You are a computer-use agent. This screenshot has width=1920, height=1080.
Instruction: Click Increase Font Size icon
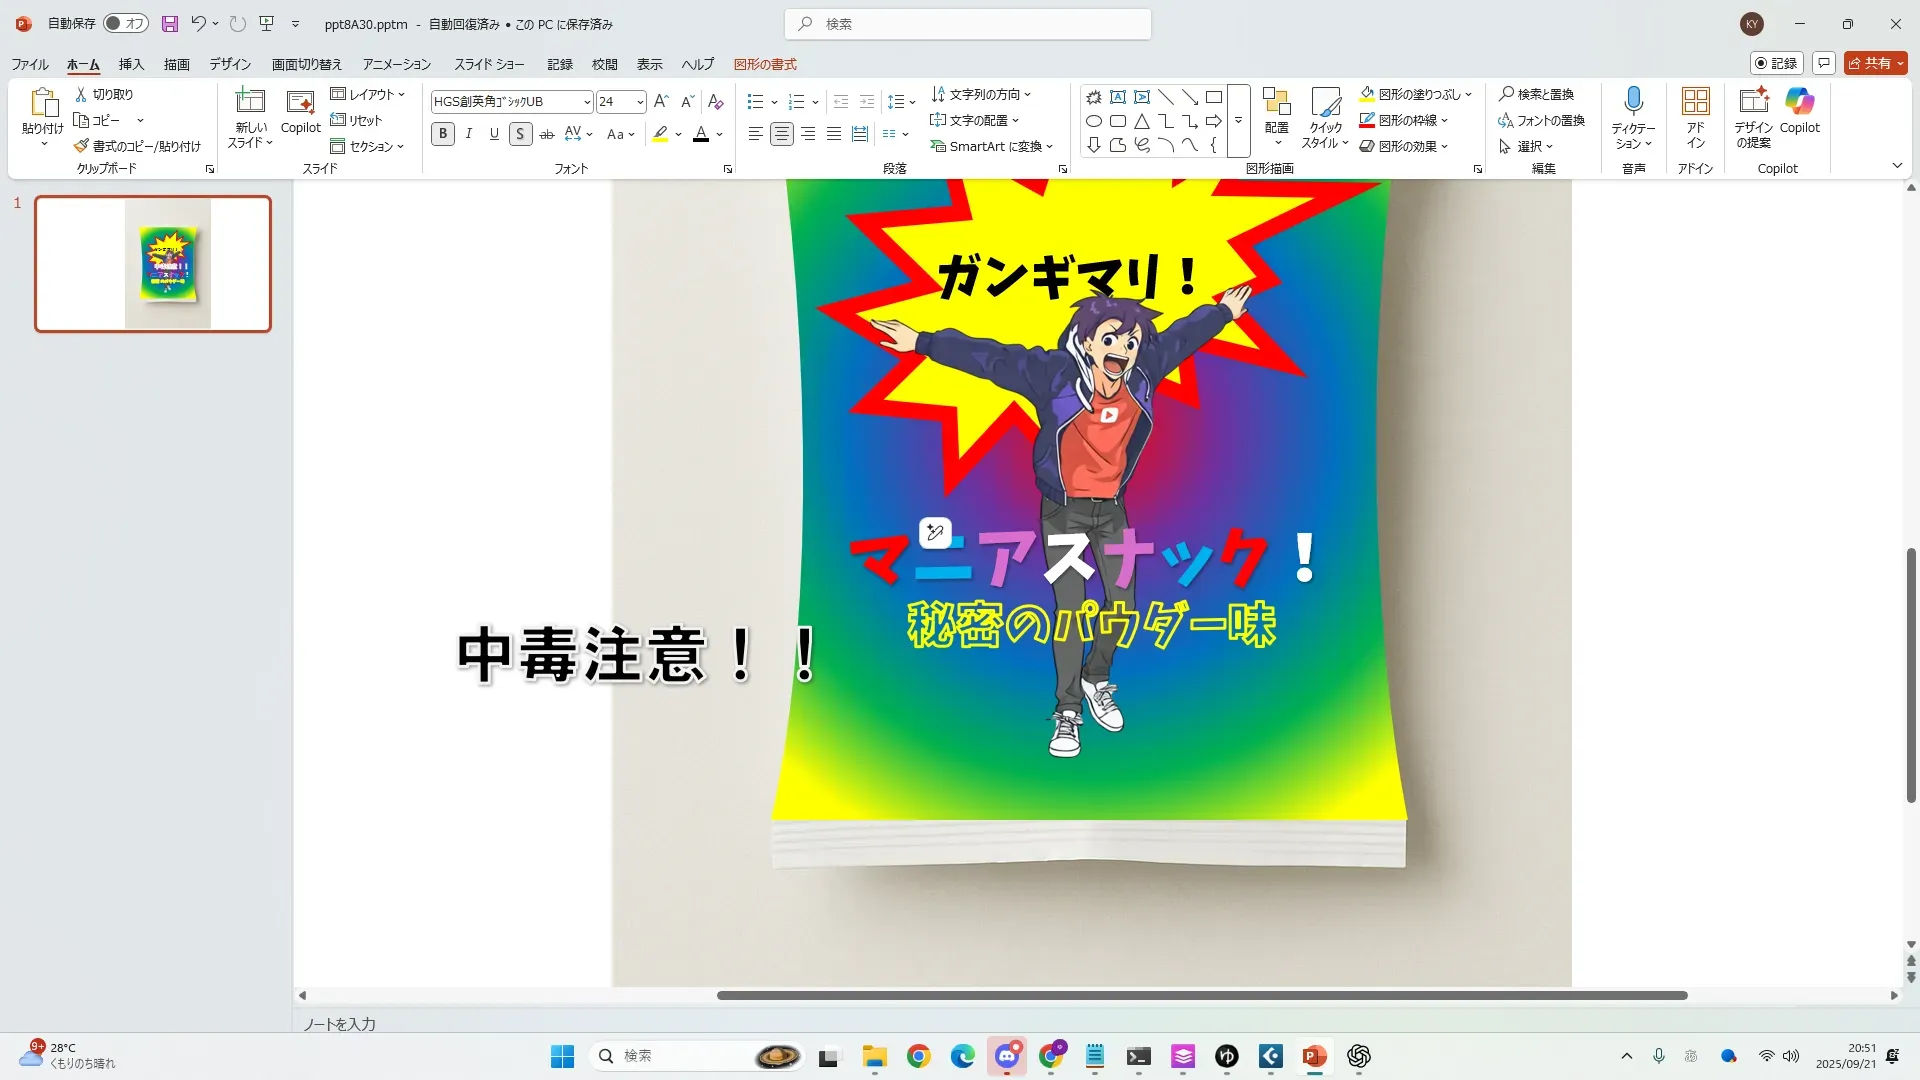660,102
